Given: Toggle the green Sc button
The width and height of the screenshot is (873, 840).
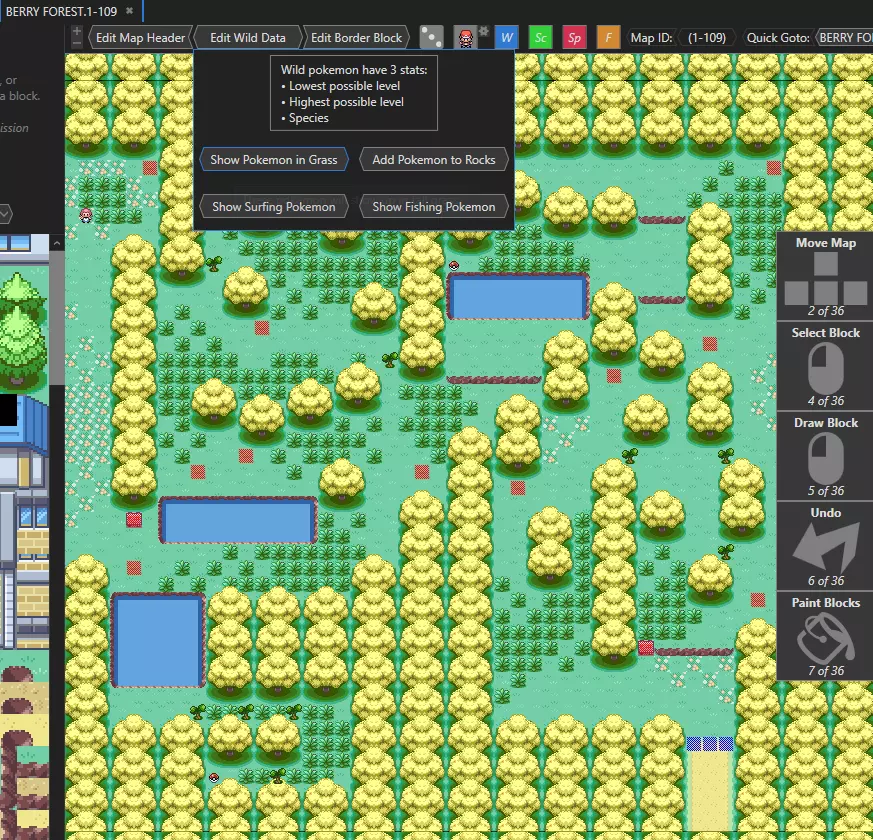Looking at the screenshot, I should [541, 38].
